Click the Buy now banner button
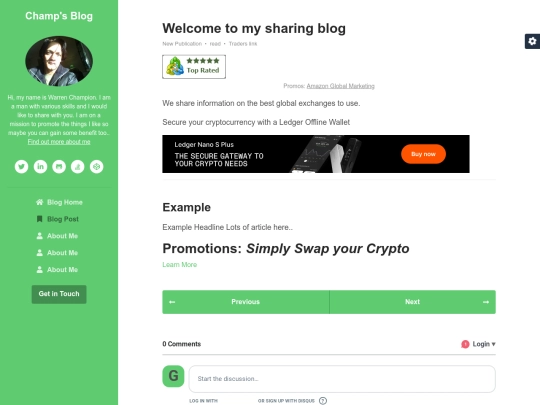540x405 pixels. [x=423, y=154]
